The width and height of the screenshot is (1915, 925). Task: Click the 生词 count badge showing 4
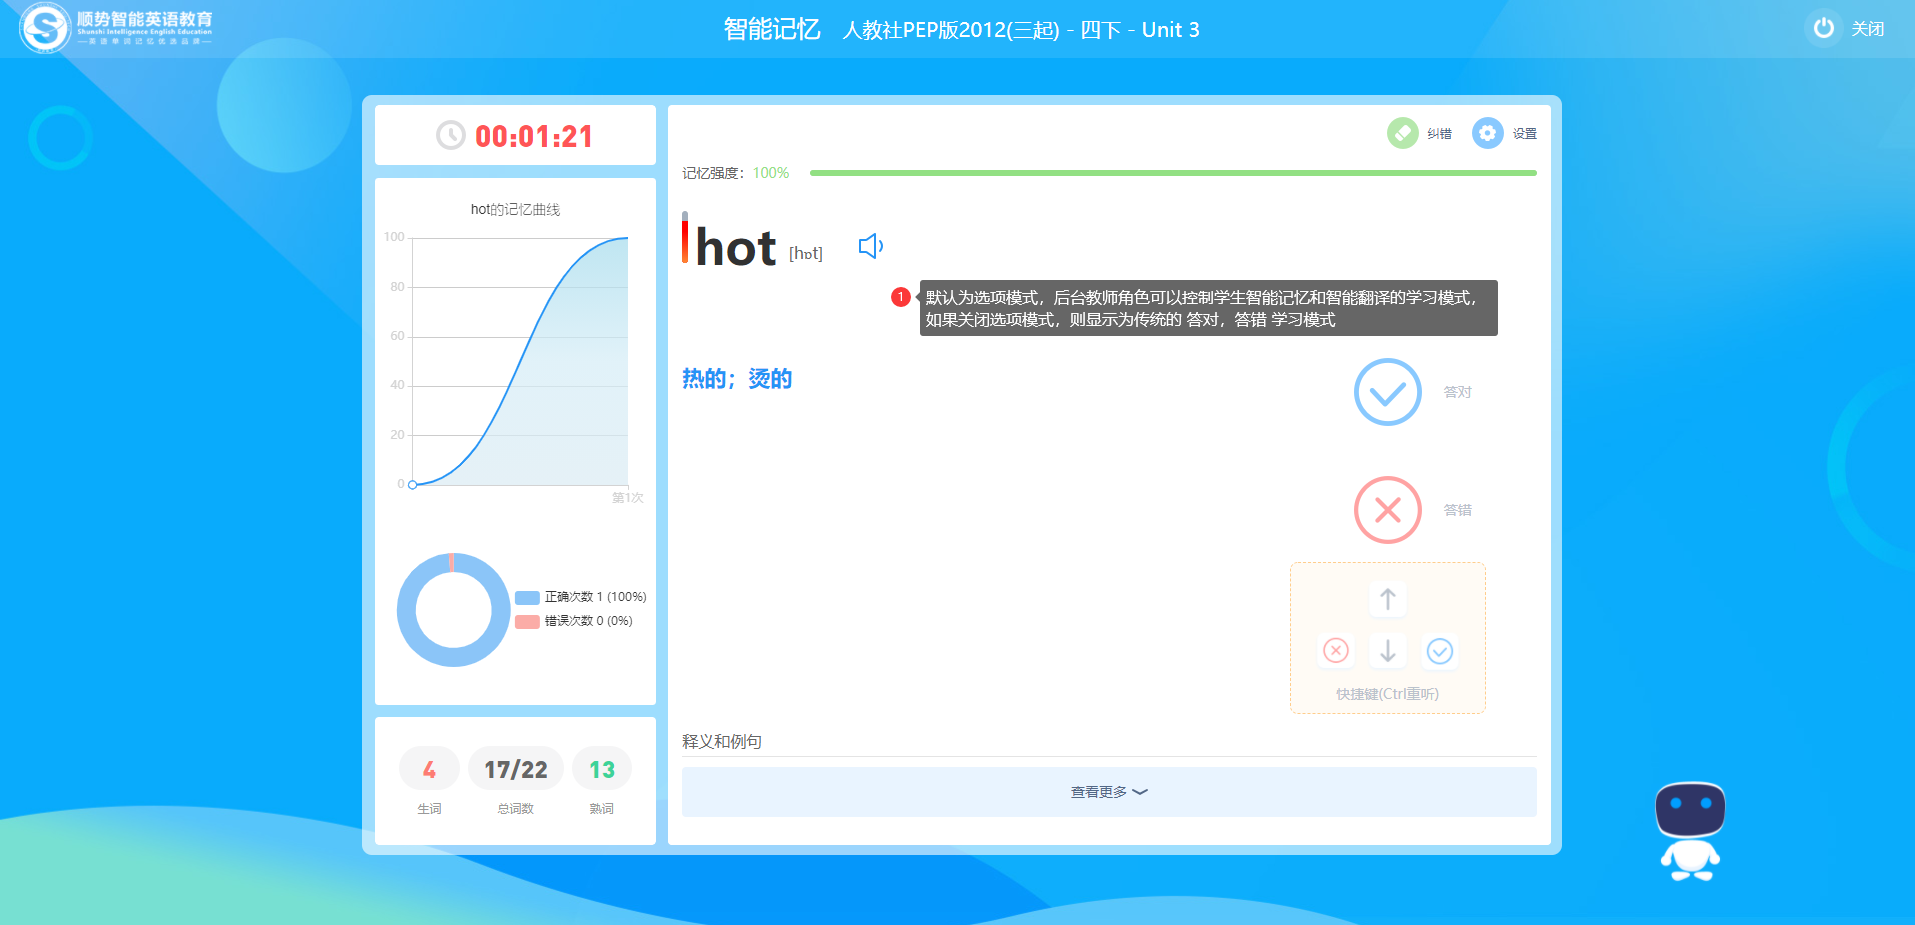(x=429, y=769)
